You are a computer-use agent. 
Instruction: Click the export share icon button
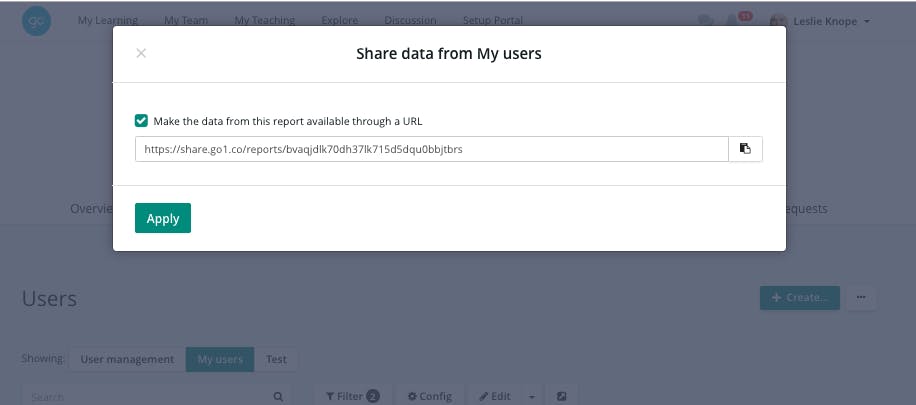(x=562, y=397)
